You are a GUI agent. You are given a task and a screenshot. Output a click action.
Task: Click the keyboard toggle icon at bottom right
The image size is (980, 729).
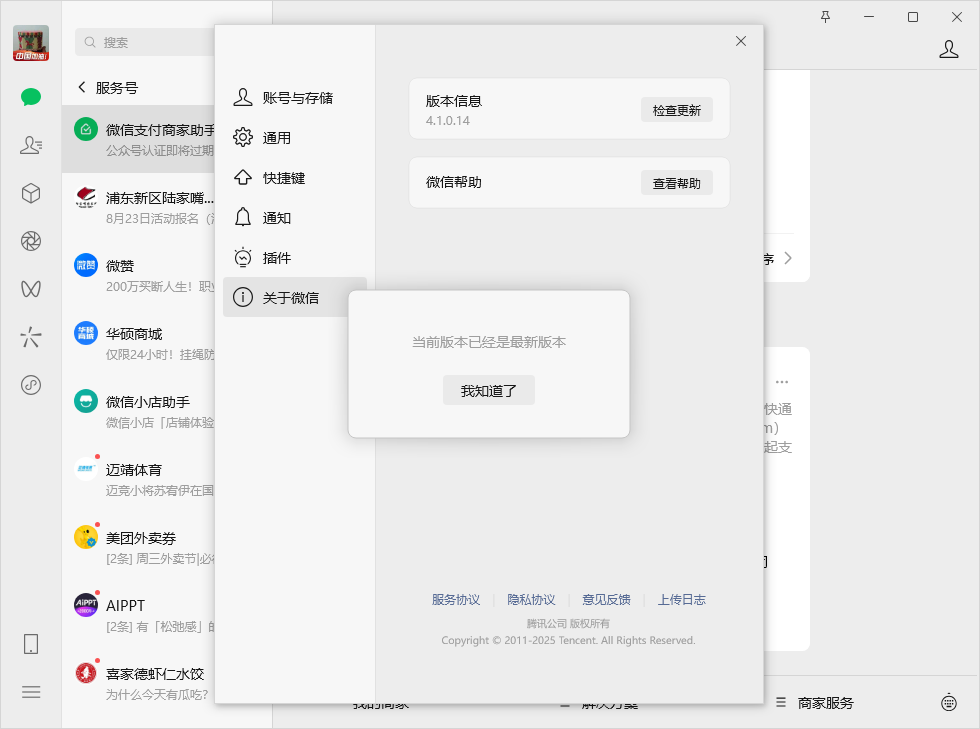(949, 703)
